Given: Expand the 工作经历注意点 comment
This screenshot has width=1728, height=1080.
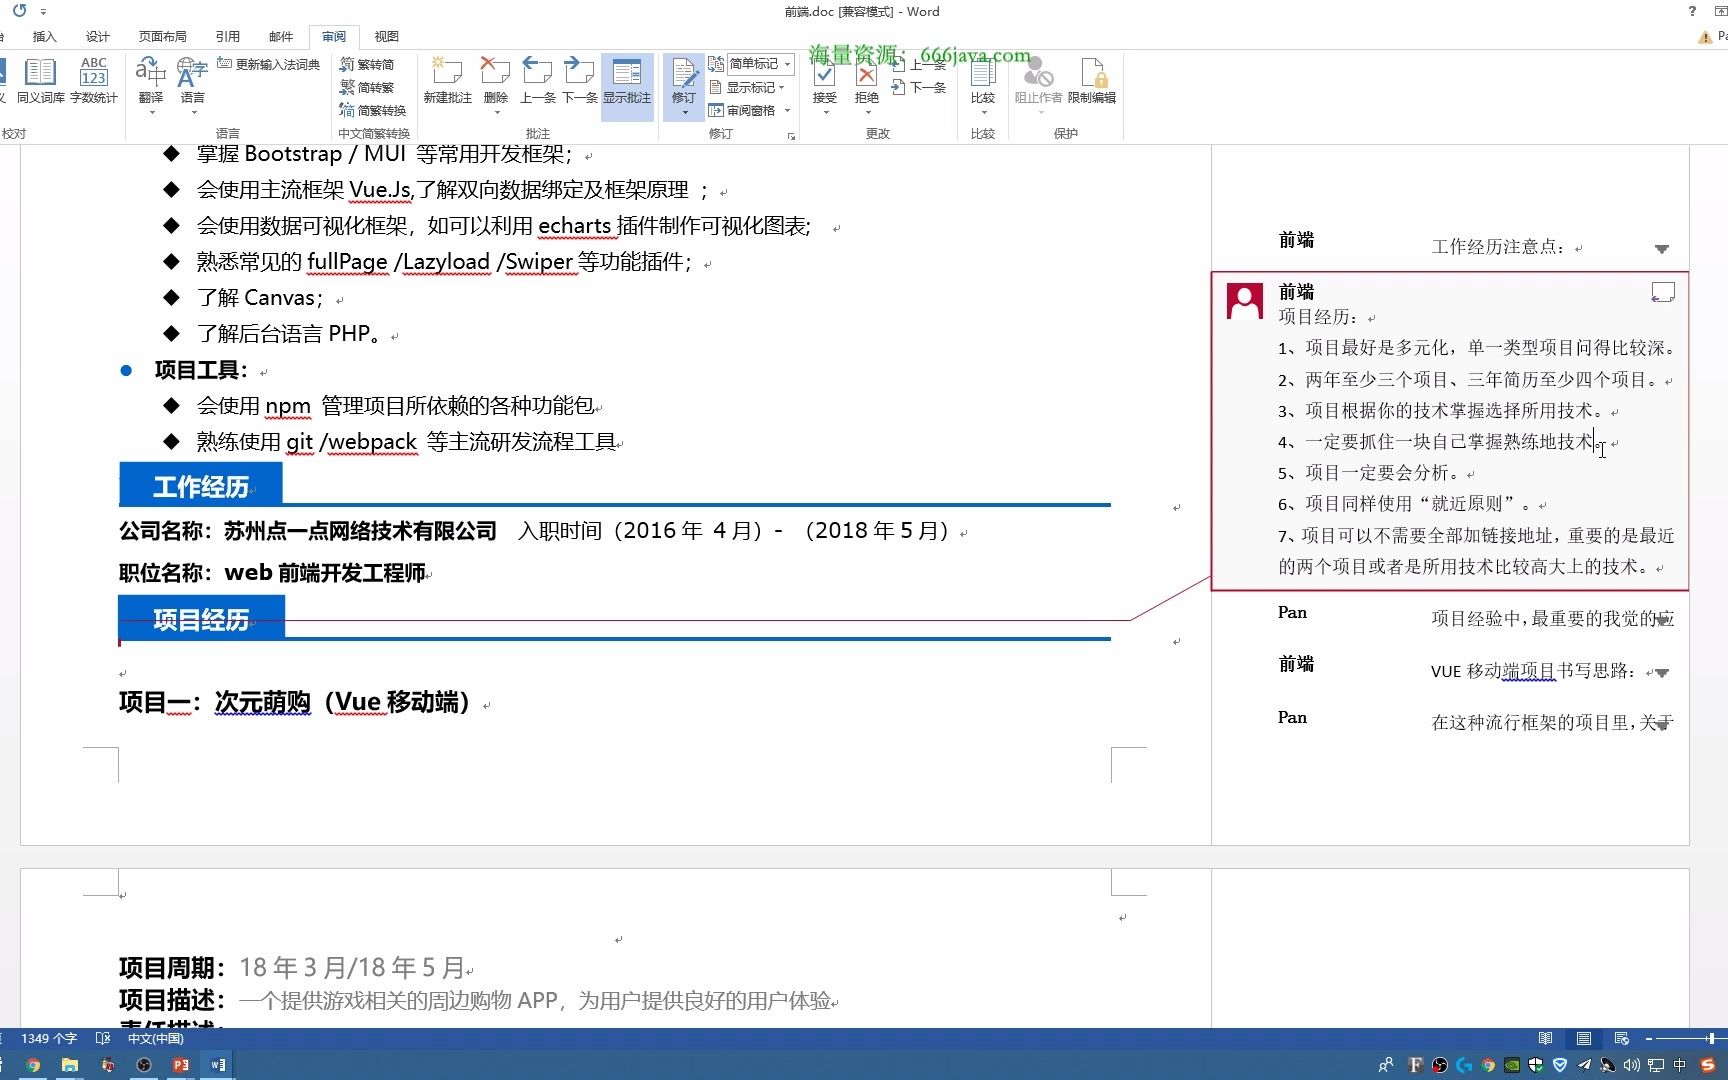Looking at the screenshot, I should (x=1661, y=249).
